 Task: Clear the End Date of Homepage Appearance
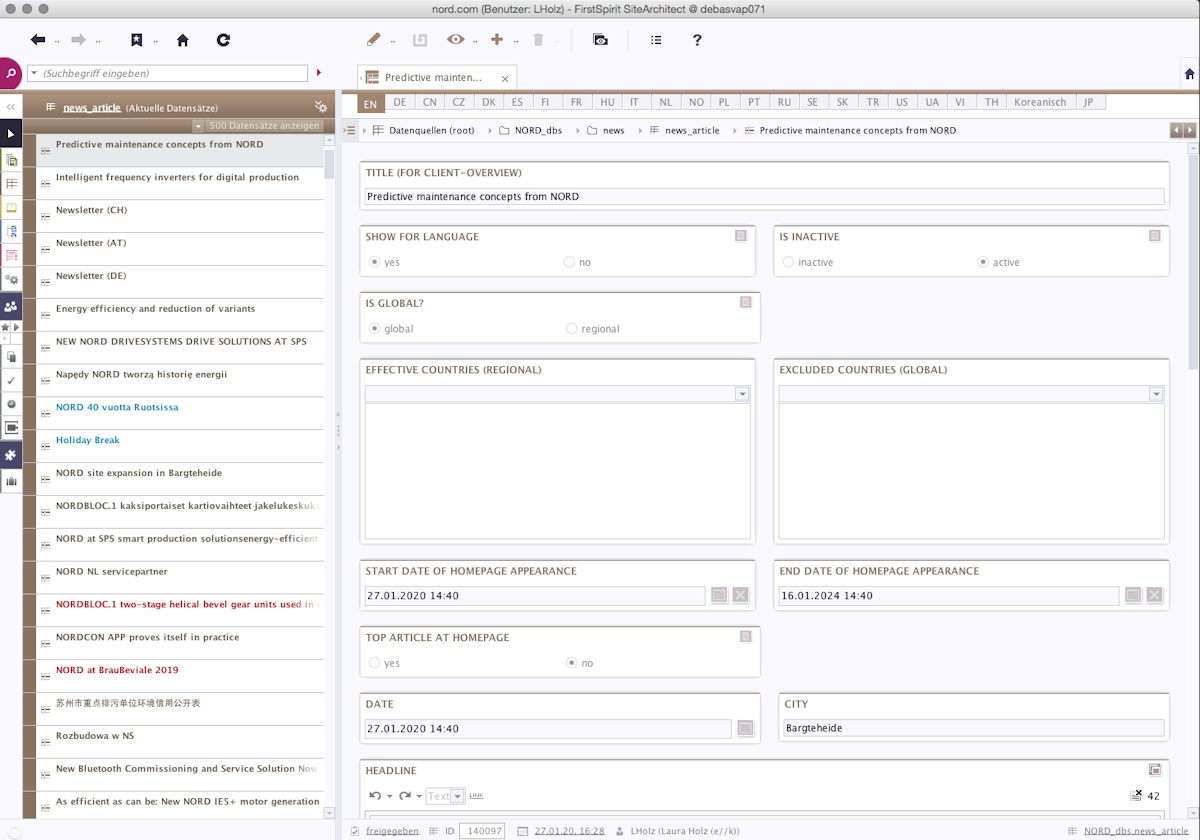coord(1154,596)
